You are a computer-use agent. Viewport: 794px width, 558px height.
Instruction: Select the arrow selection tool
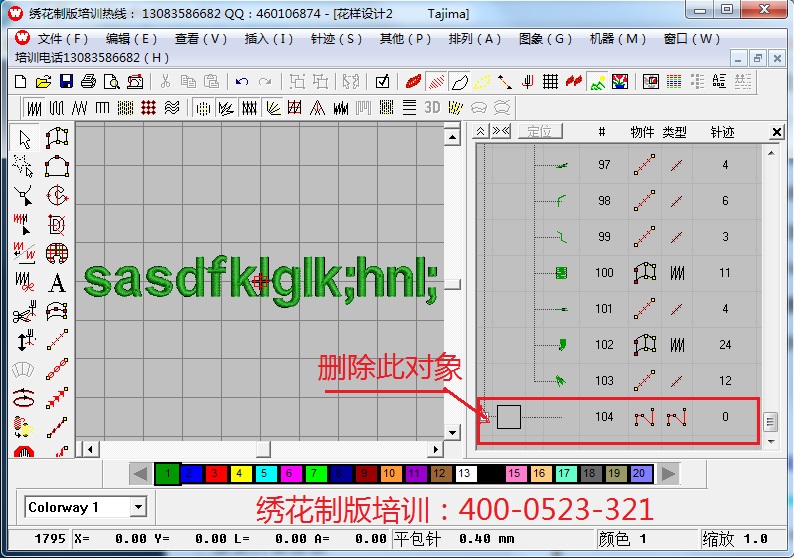click(x=25, y=139)
